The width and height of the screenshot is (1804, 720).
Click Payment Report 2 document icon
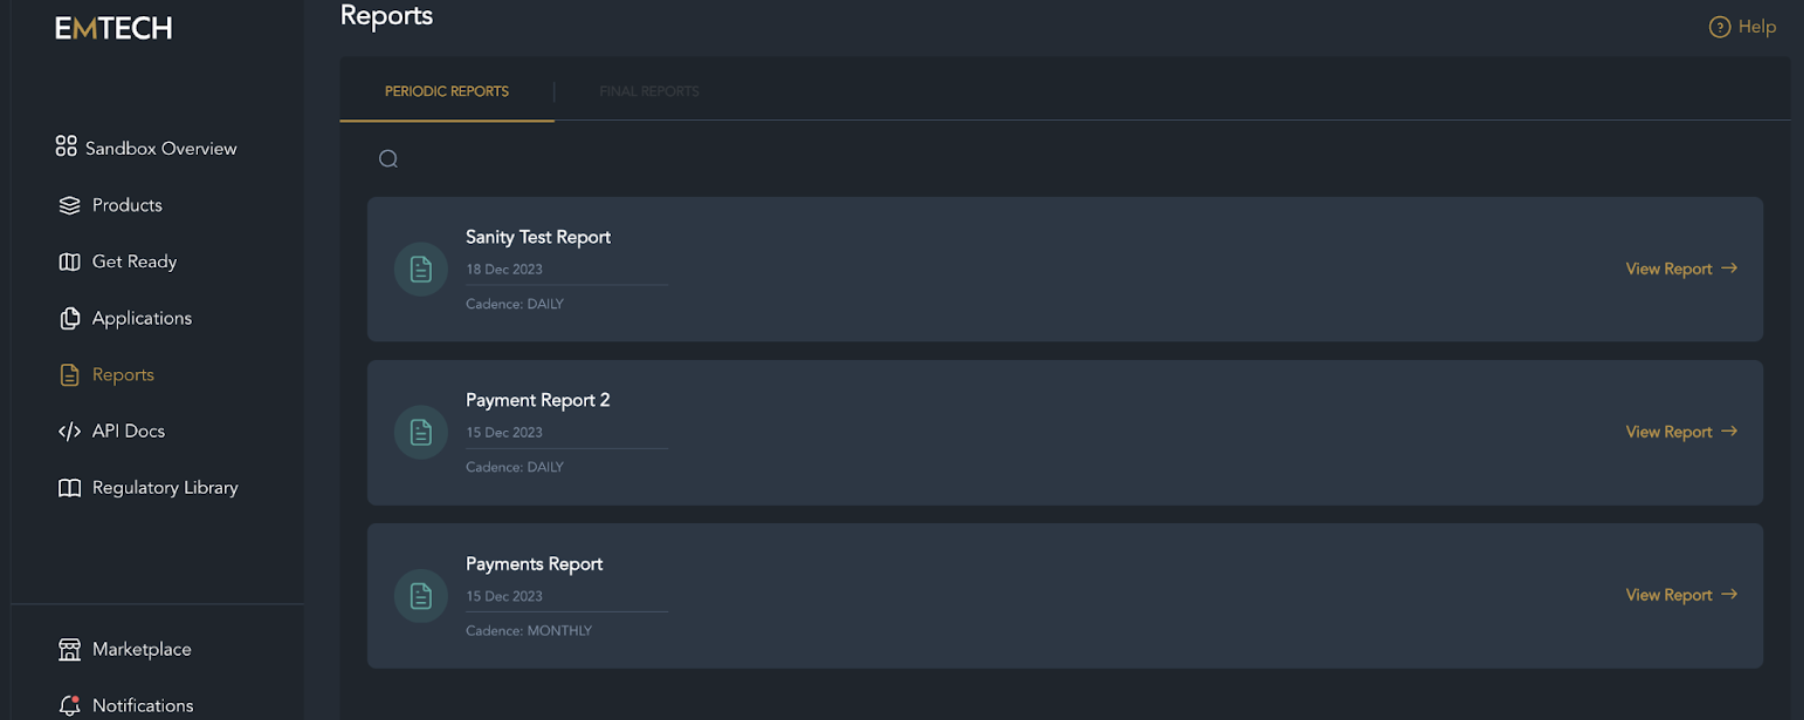pos(421,432)
